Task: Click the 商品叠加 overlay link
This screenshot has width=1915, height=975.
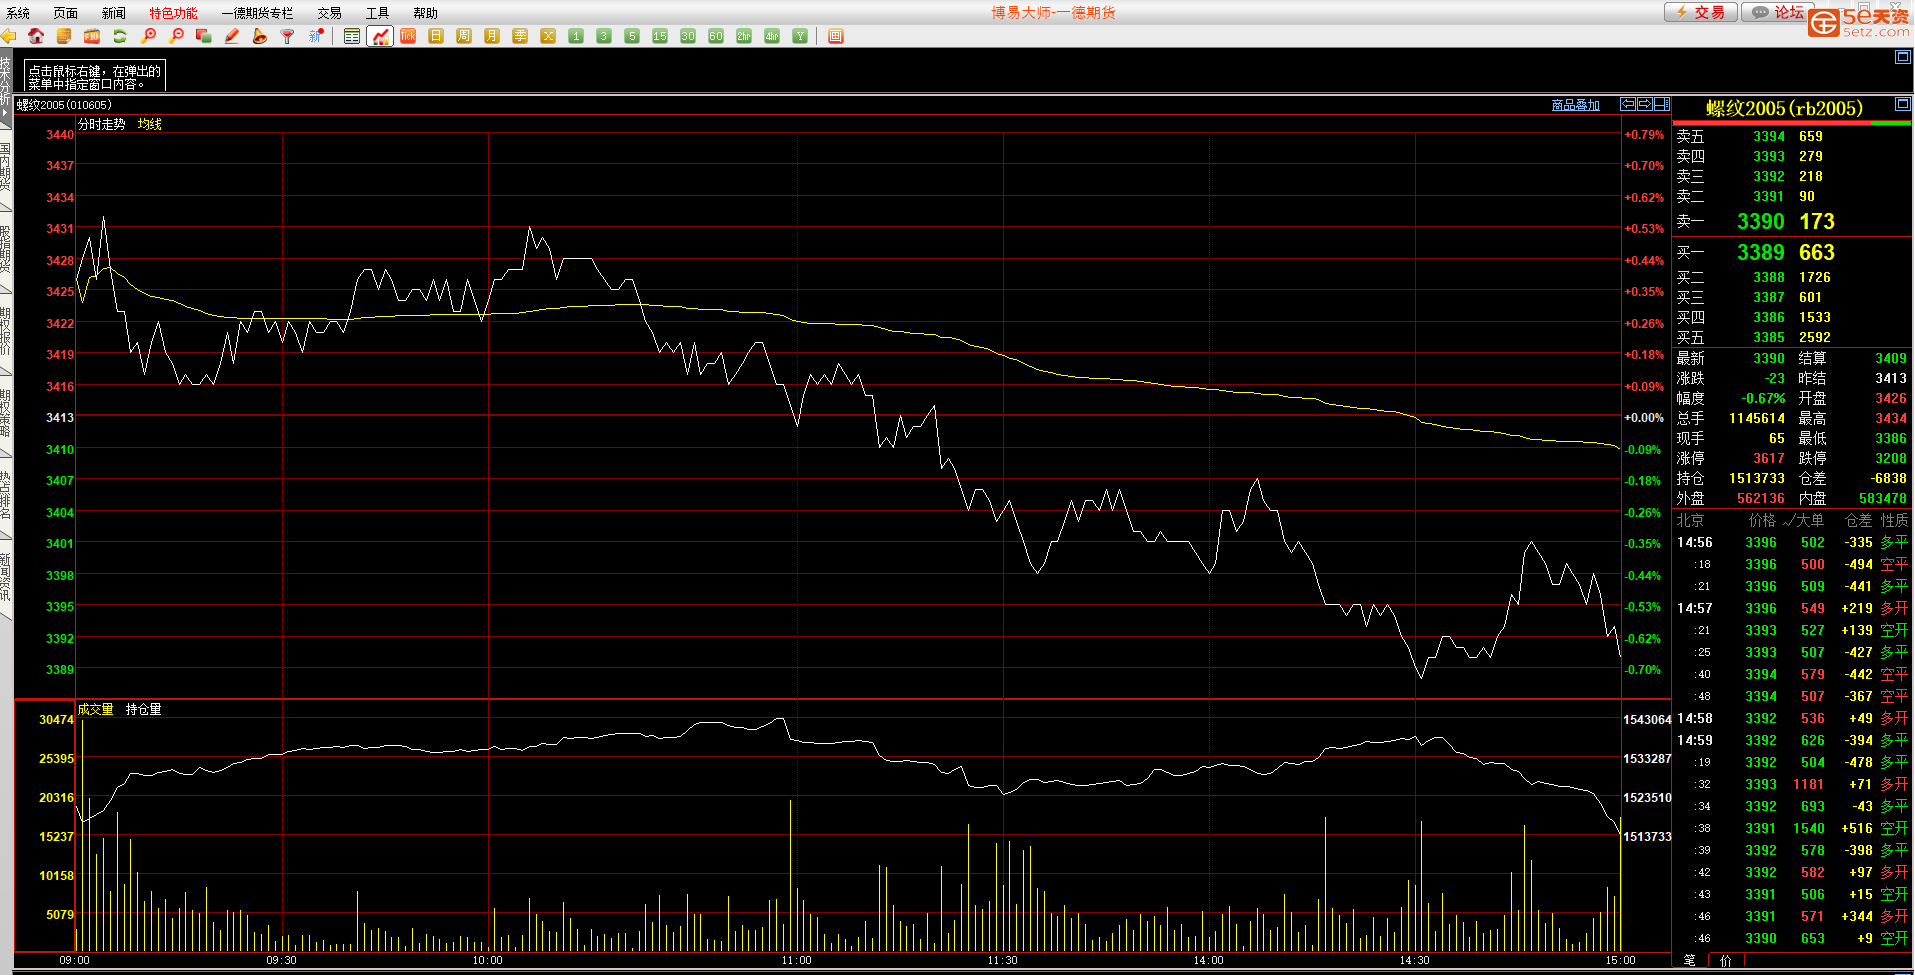Action: pyautogui.click(x=1575, y=105)
